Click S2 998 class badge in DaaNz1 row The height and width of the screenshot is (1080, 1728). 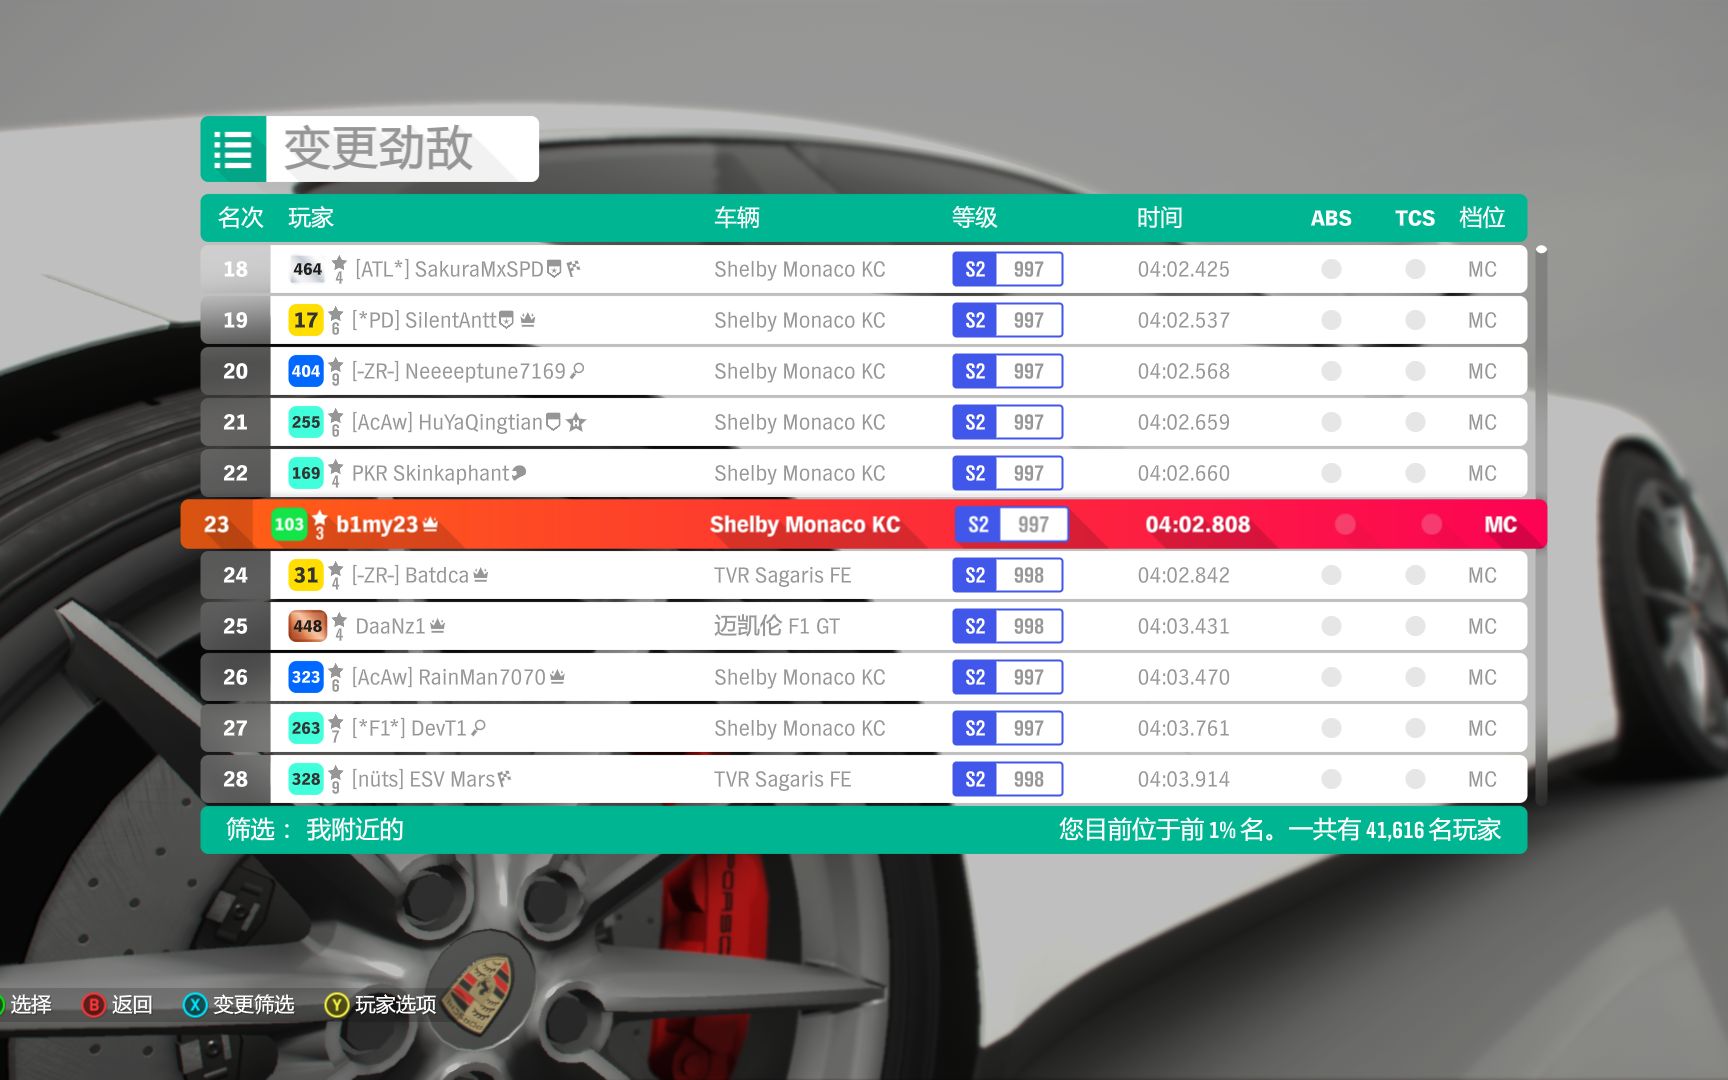click(x=1007, y=626)
